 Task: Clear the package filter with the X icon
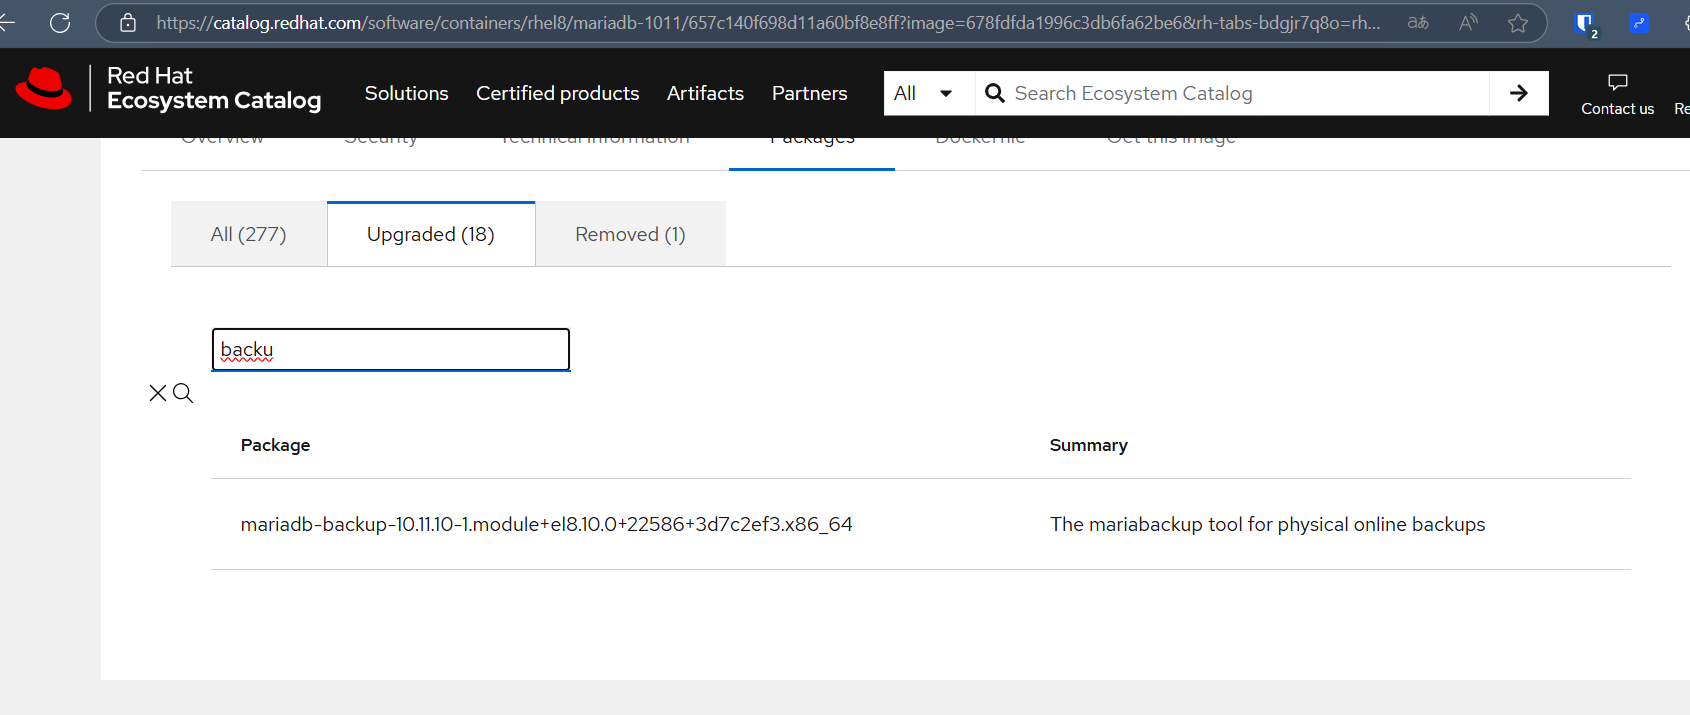[x=158, y=393]
